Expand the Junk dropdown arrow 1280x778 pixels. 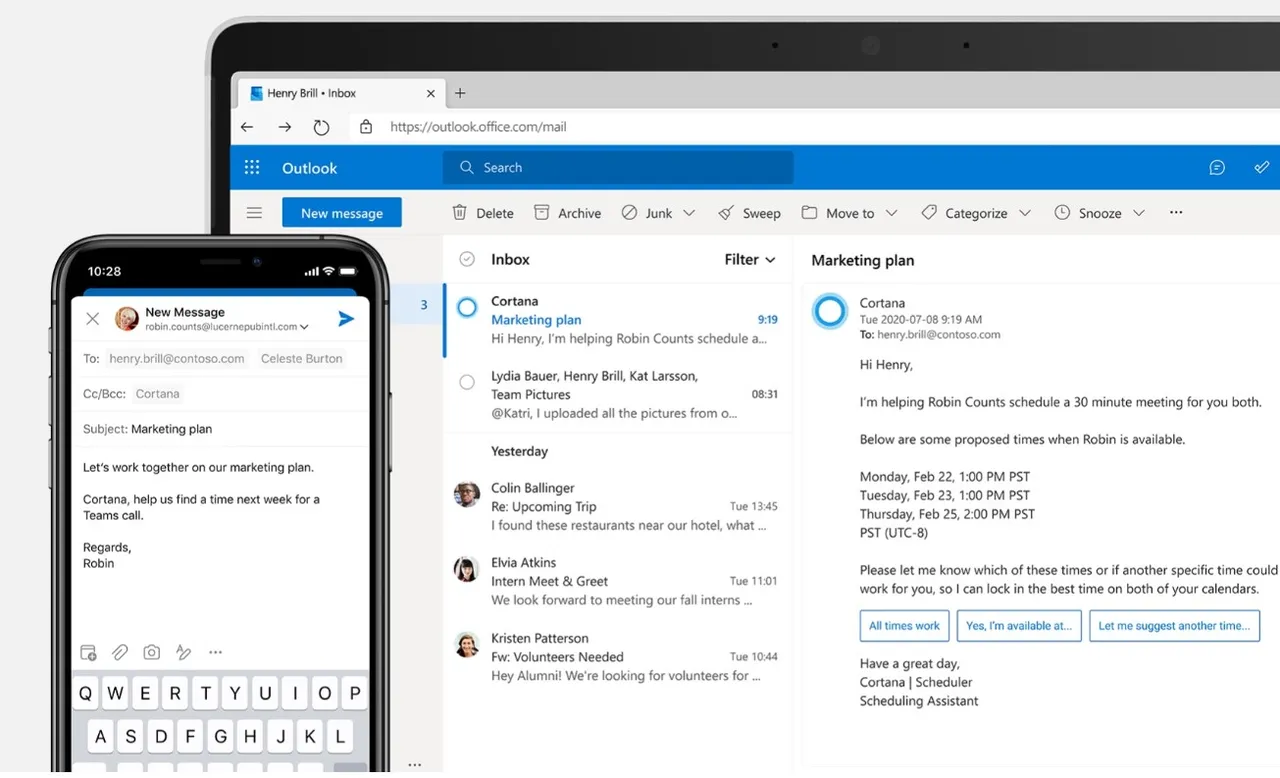pos(689,213)
